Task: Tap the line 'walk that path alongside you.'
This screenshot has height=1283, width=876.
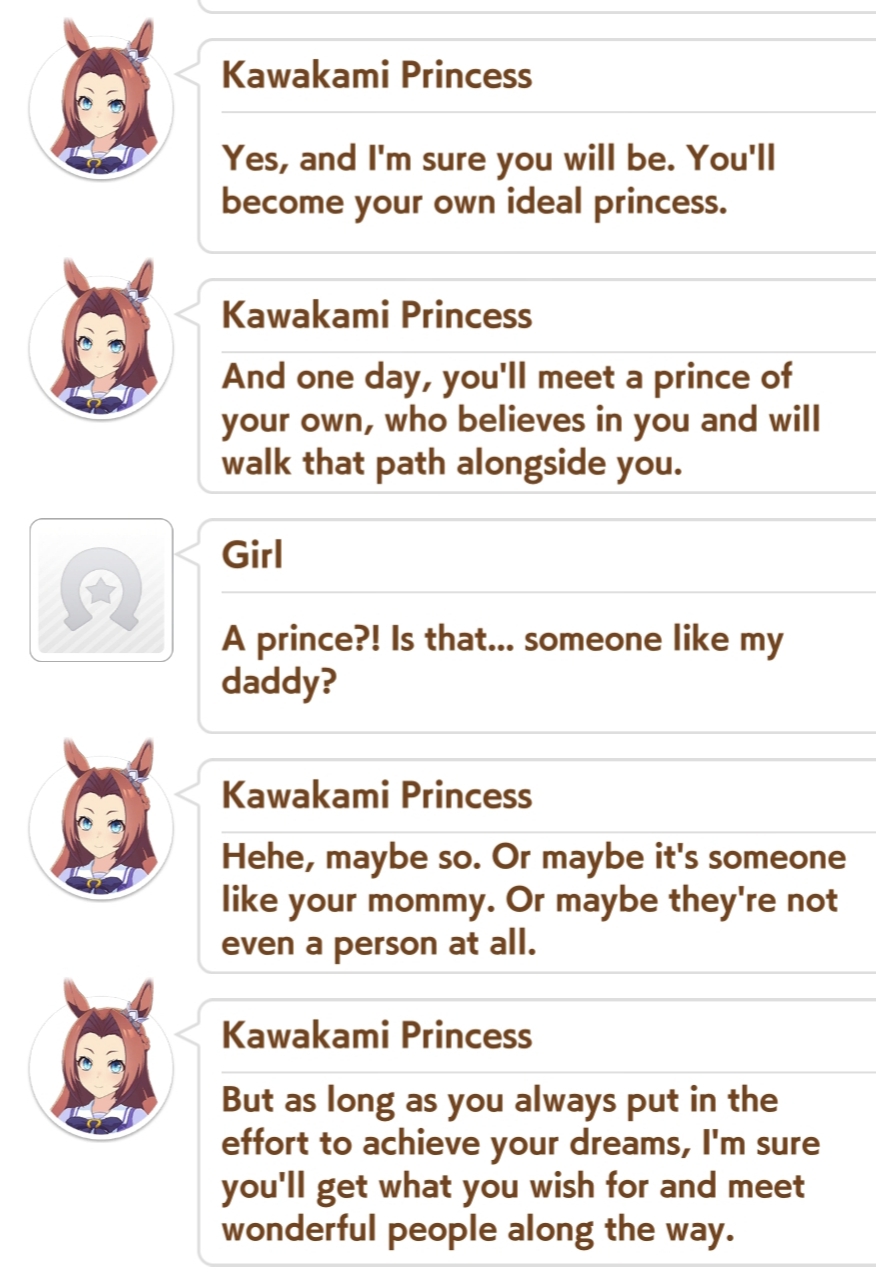Action: pyautogui.click(x=451, y=465)
